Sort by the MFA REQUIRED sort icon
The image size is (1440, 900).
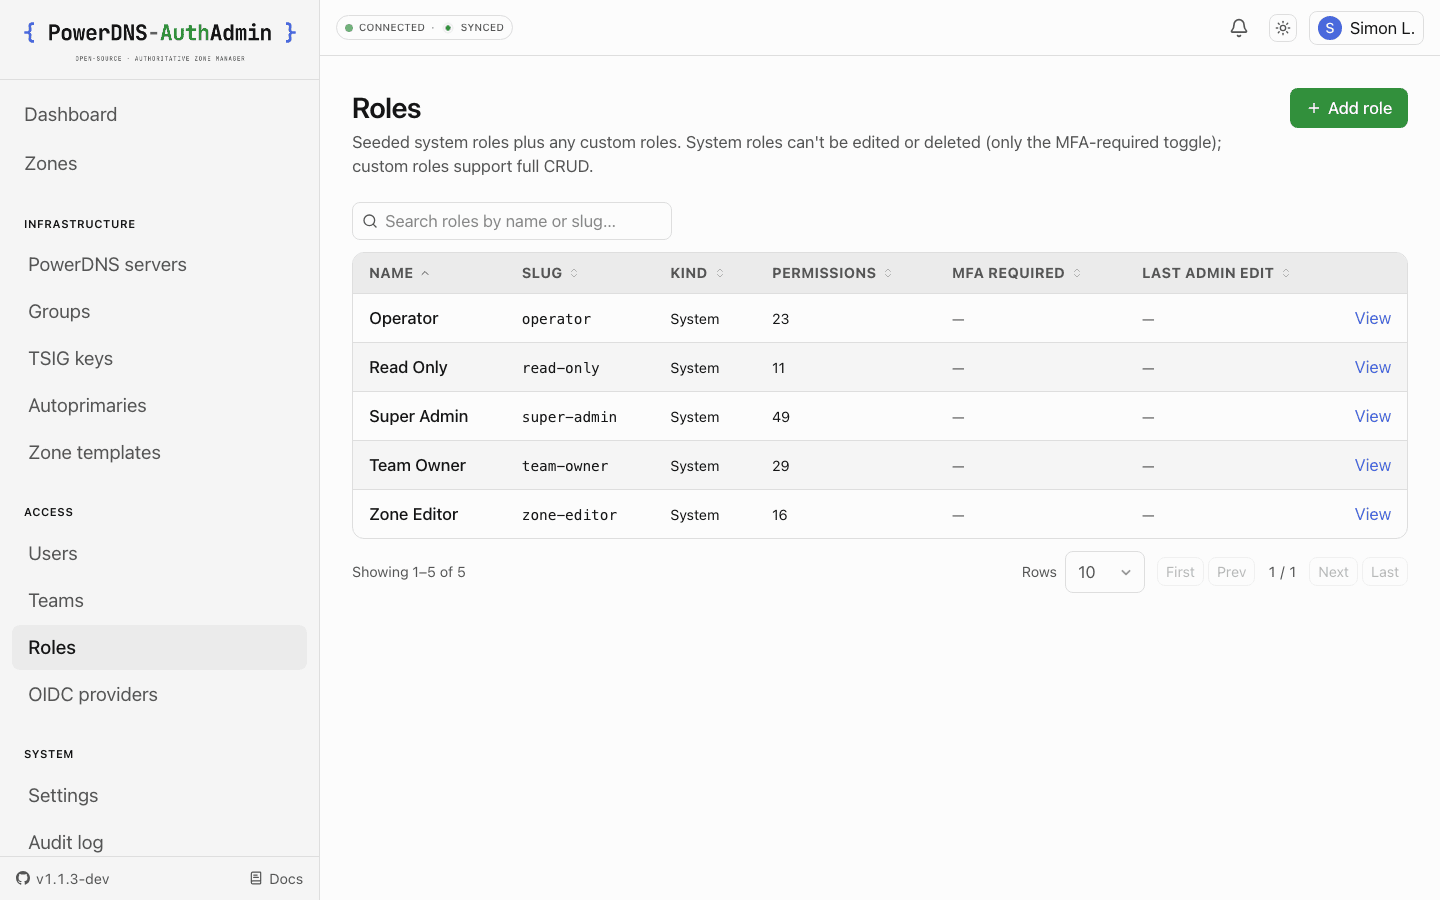coord(1077,273)
